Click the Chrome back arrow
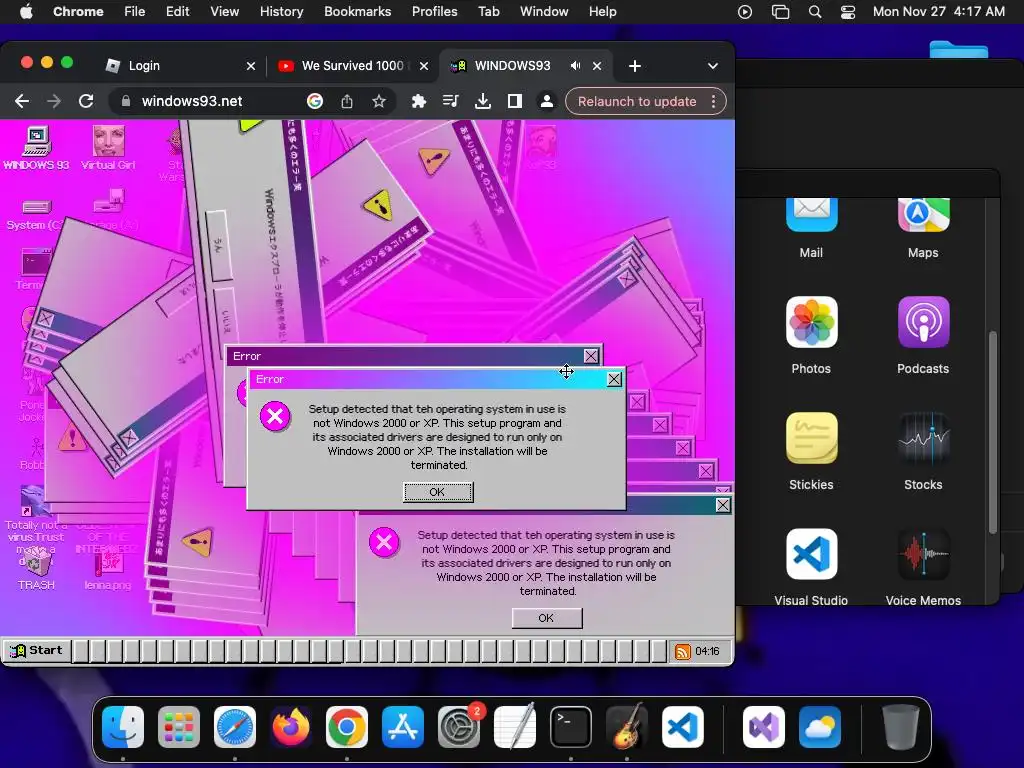The image size is (1024, 768). point(22,101)
